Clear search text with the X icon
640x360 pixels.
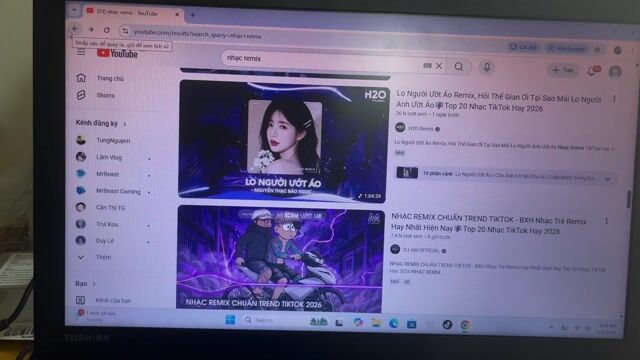(439, 66)
